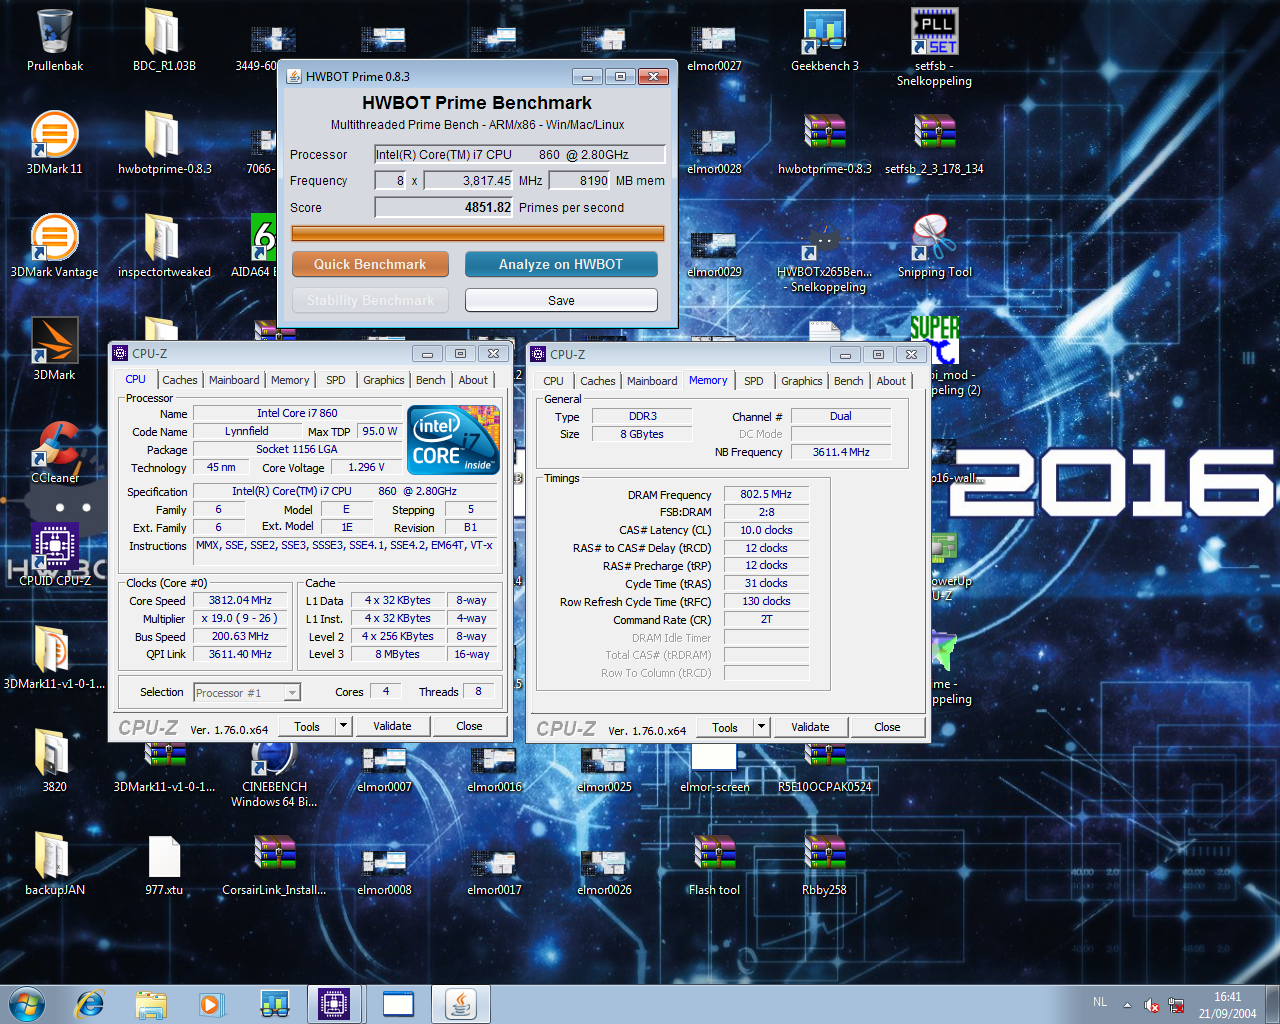The height and width of the screenshot is (1024, 1280).
Task: Launch CPUID CPU-Z desktop shortcut
Action: click(55, 555)
